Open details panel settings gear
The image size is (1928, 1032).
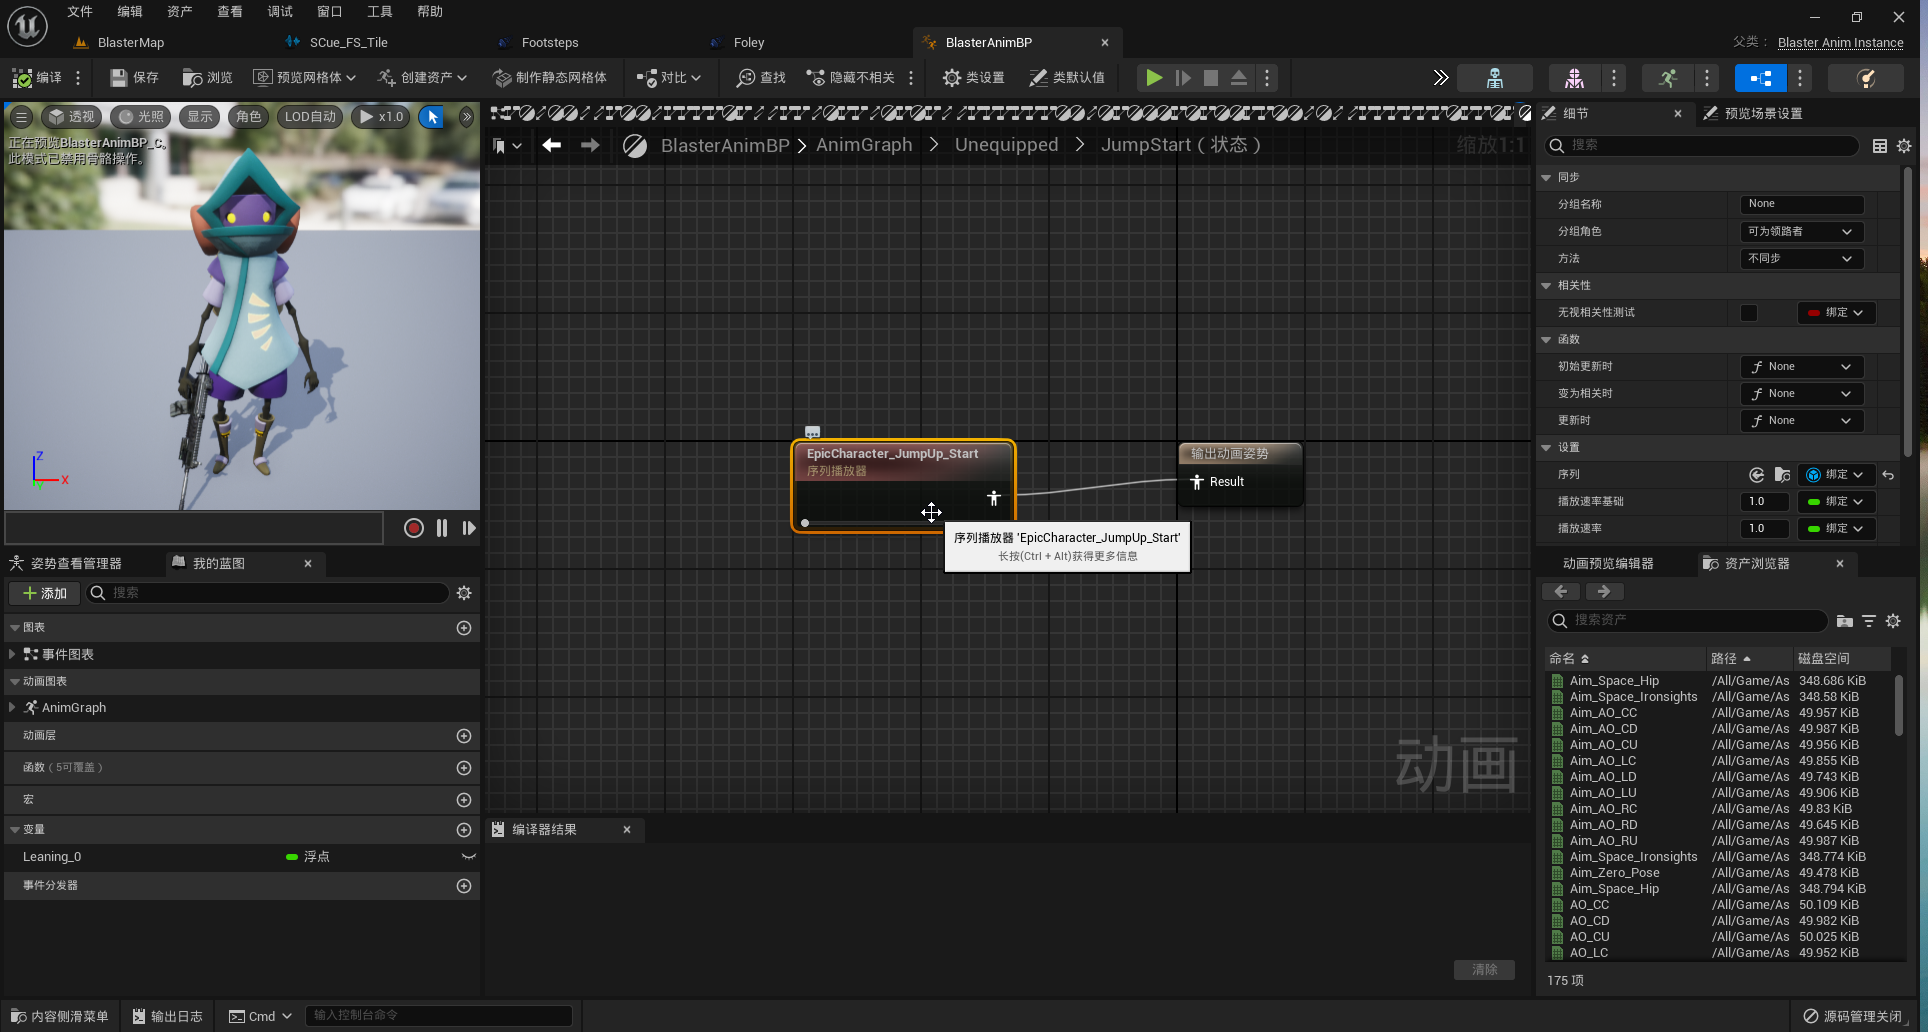tap(1904, 146)
